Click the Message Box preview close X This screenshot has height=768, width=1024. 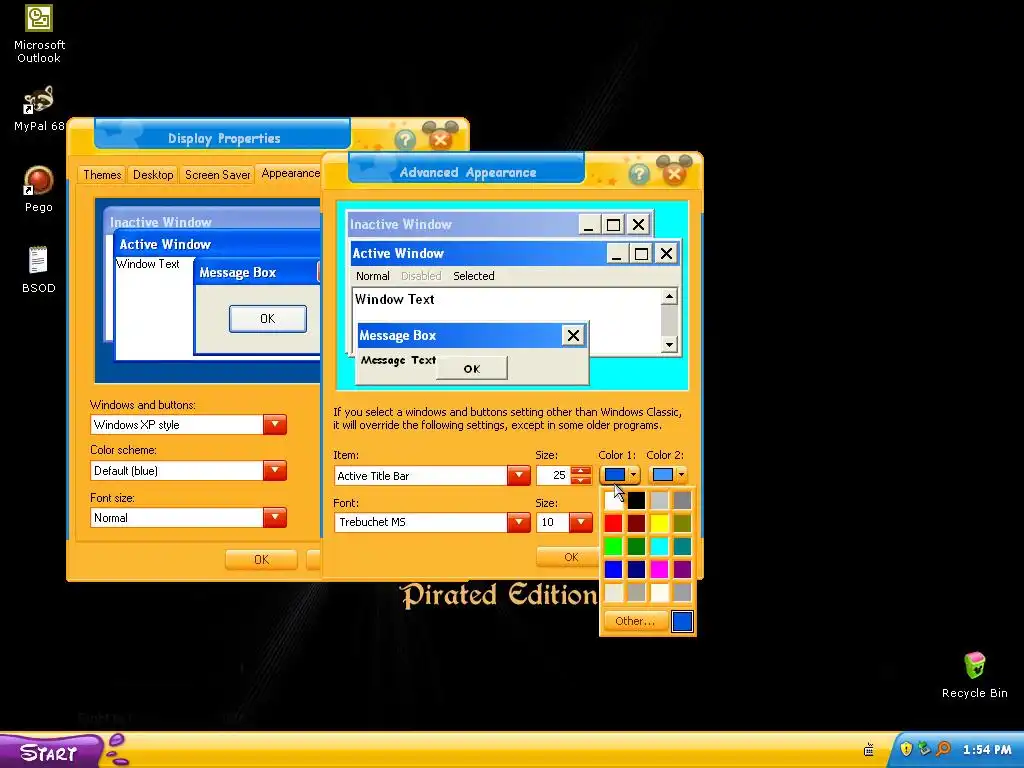(573, 336)
